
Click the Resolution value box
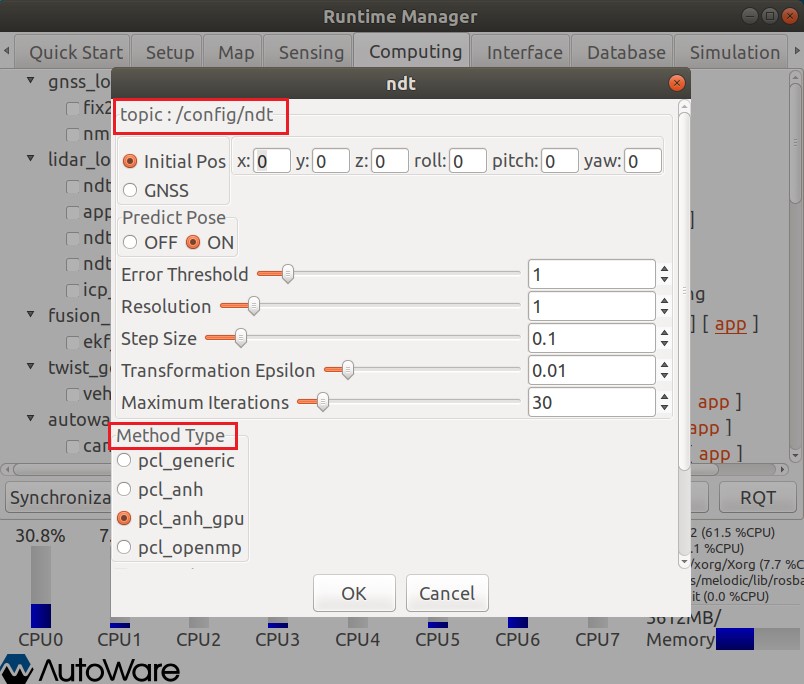tap(592, 306)
